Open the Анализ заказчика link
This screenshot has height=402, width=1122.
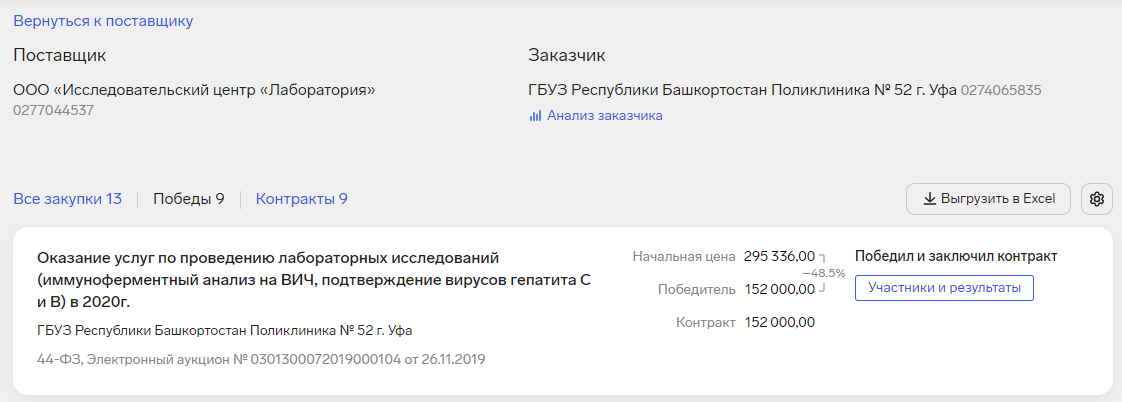pyautogui.click(x=605, y=116)
